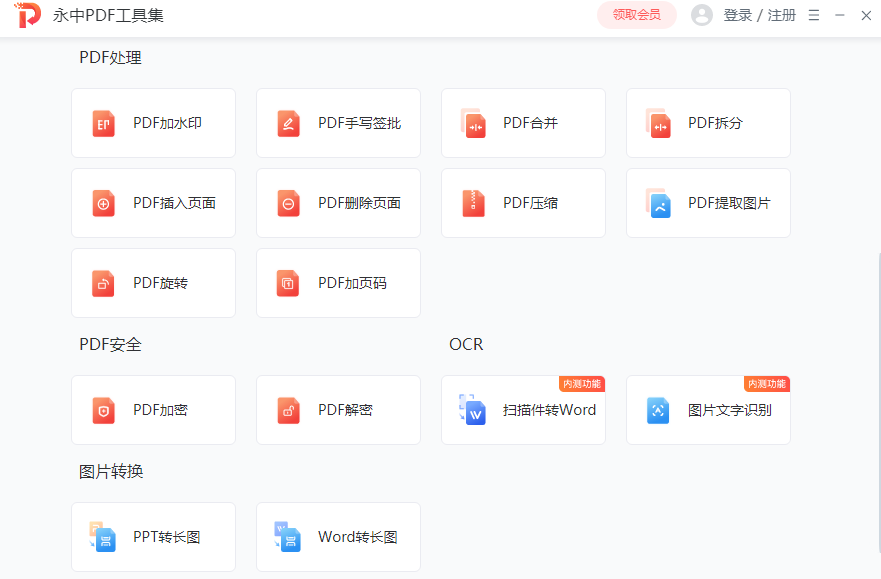Viewport: 881px width, 579px height.
Task: Click the PDF加页码 label text
Action: pos(352,284)
